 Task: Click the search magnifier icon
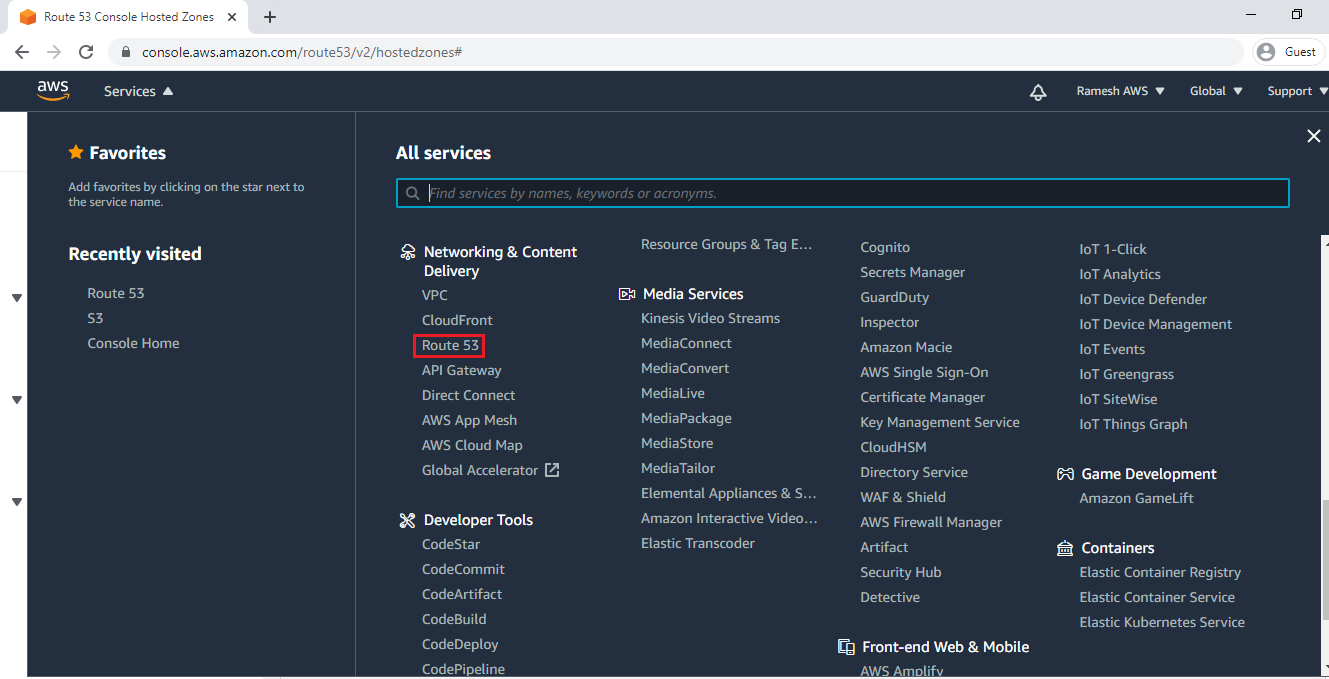413,193
